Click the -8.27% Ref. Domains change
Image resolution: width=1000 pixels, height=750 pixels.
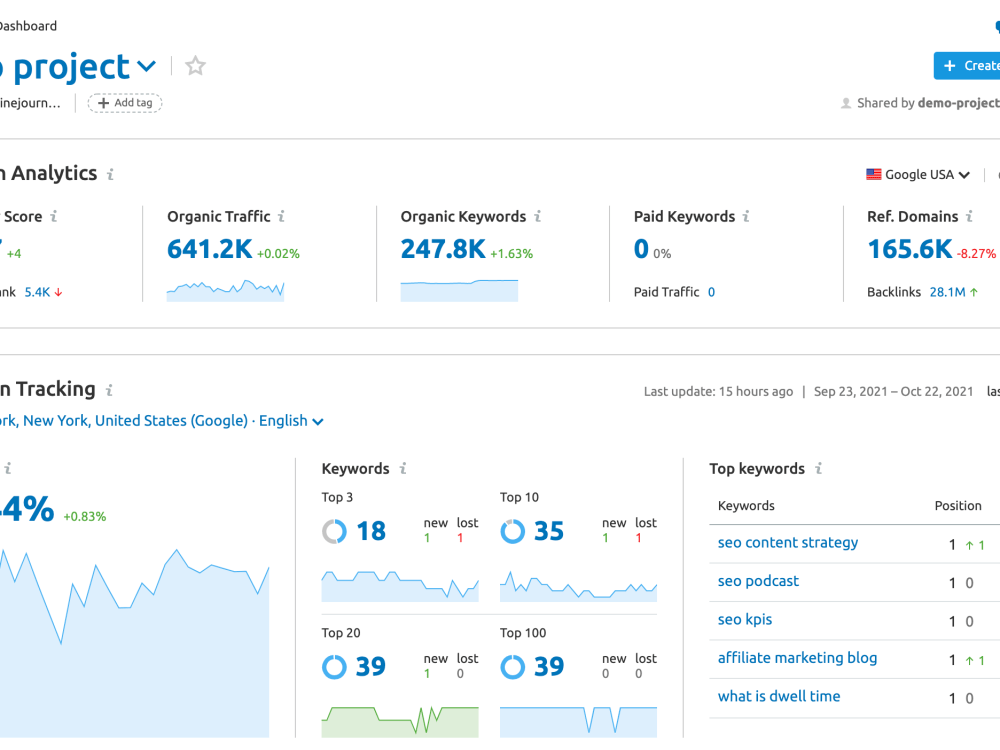pyautogui.click(x=976, y=254)
